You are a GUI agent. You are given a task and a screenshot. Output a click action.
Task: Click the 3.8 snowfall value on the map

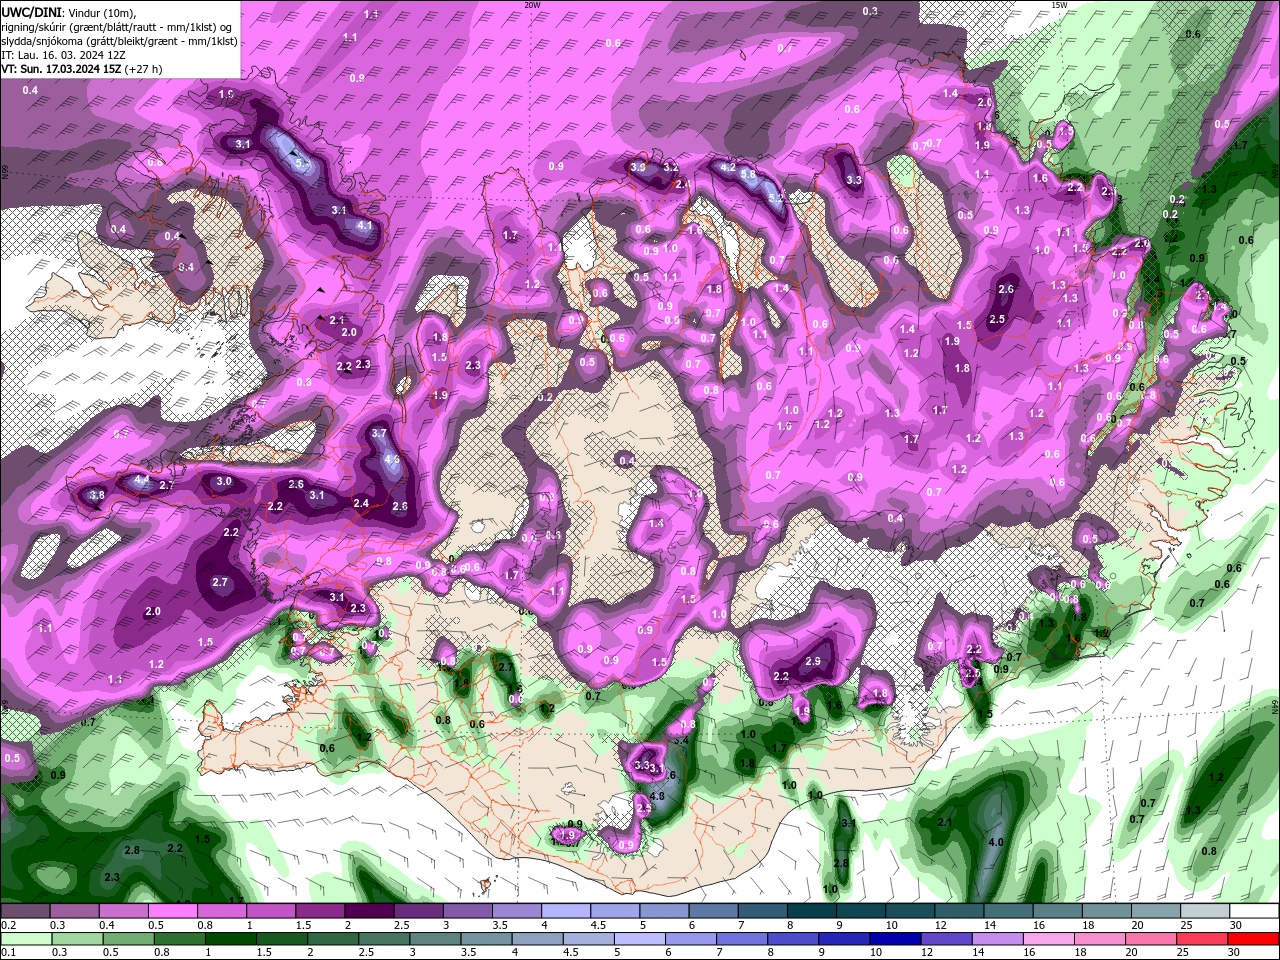point(97,495)
